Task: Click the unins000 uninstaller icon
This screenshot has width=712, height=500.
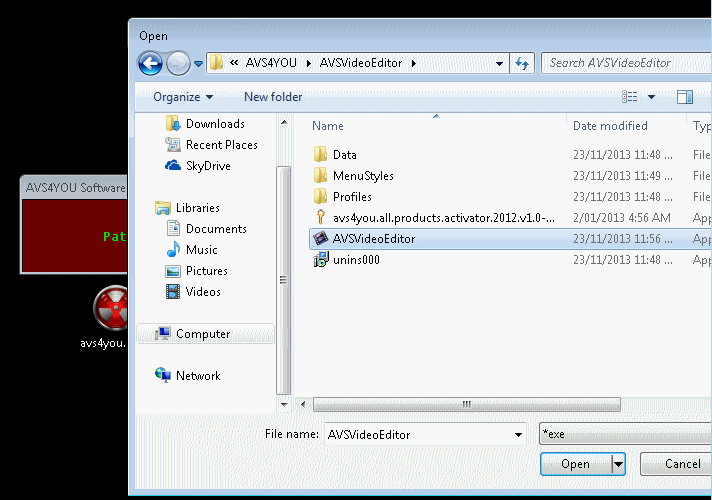Action: pos(321,259)
